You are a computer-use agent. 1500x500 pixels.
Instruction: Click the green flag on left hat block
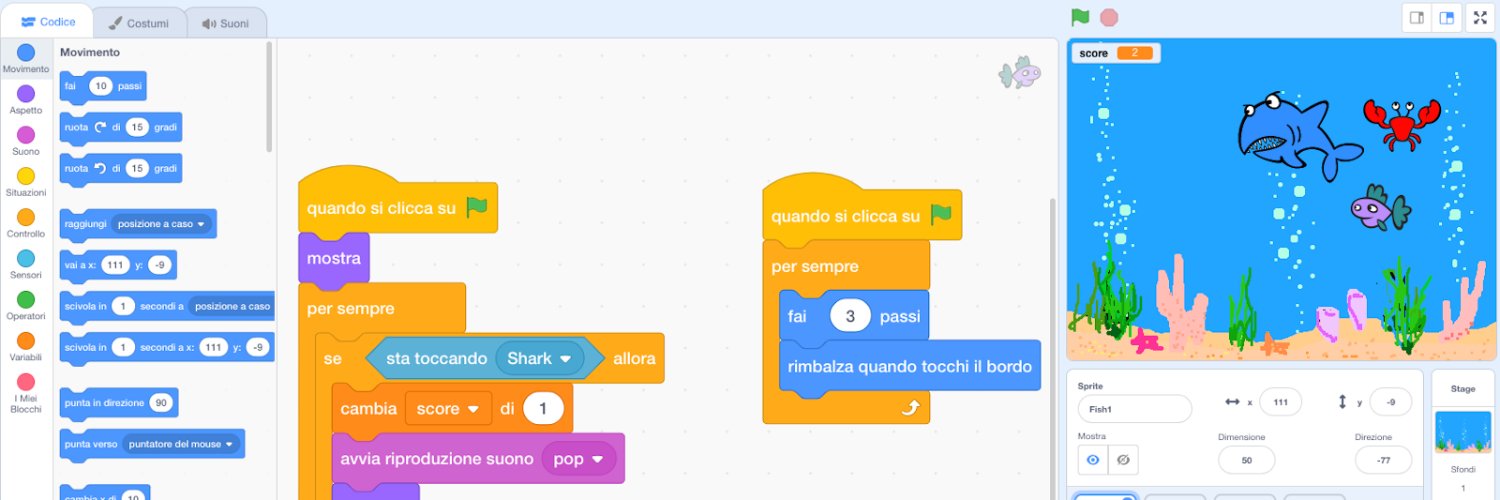coord(477,207)
